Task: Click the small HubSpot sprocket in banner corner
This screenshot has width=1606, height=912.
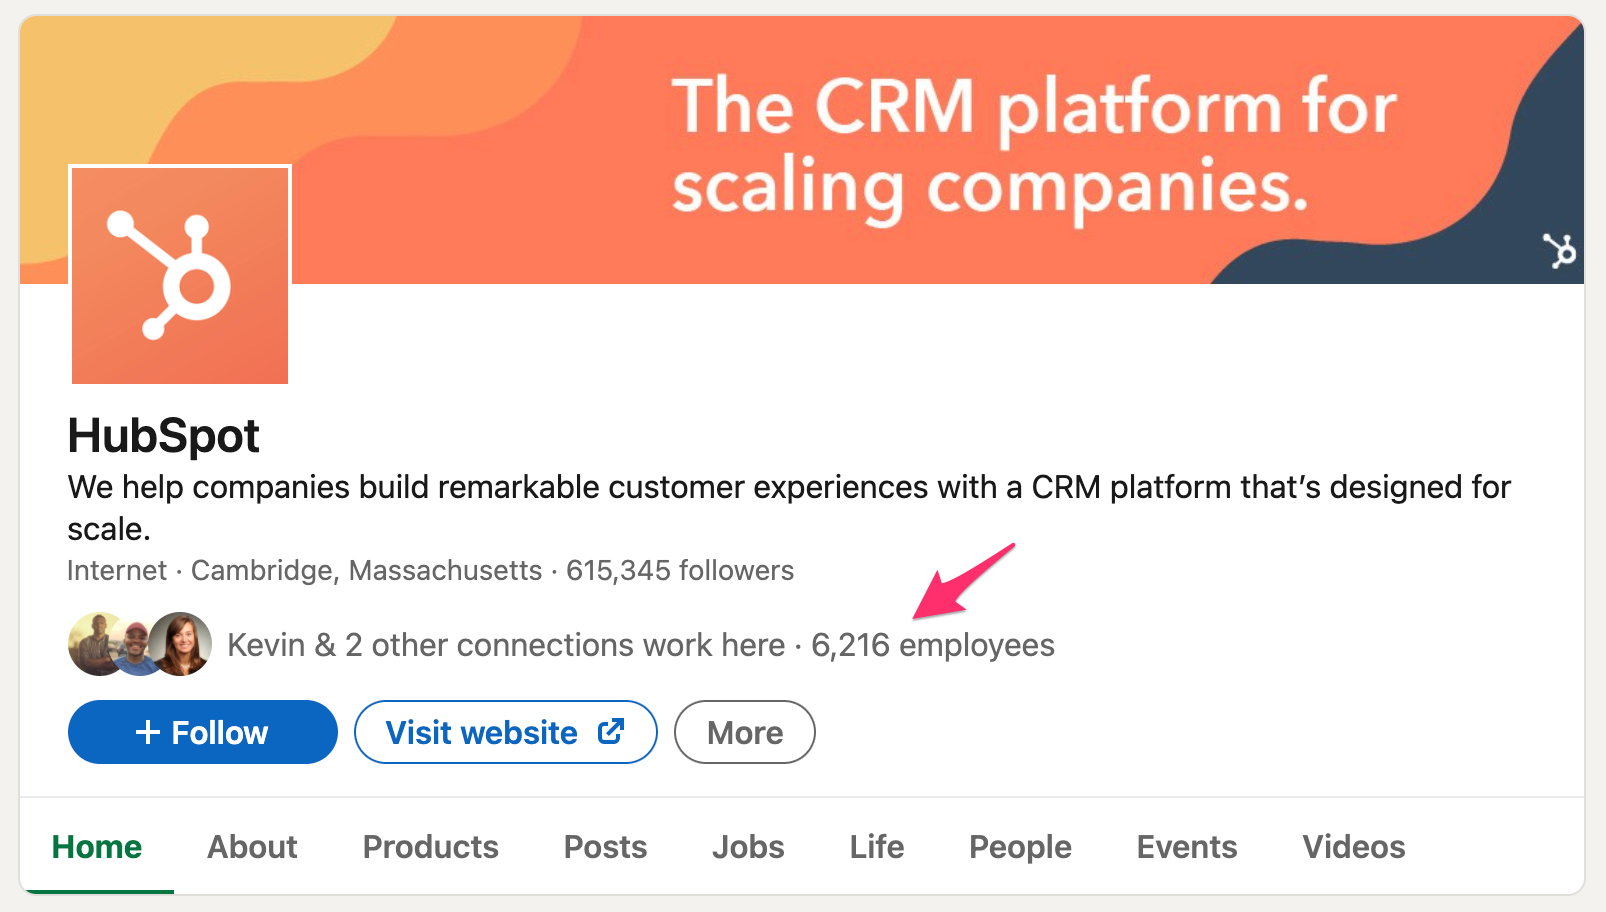Action: point(1558,250)
